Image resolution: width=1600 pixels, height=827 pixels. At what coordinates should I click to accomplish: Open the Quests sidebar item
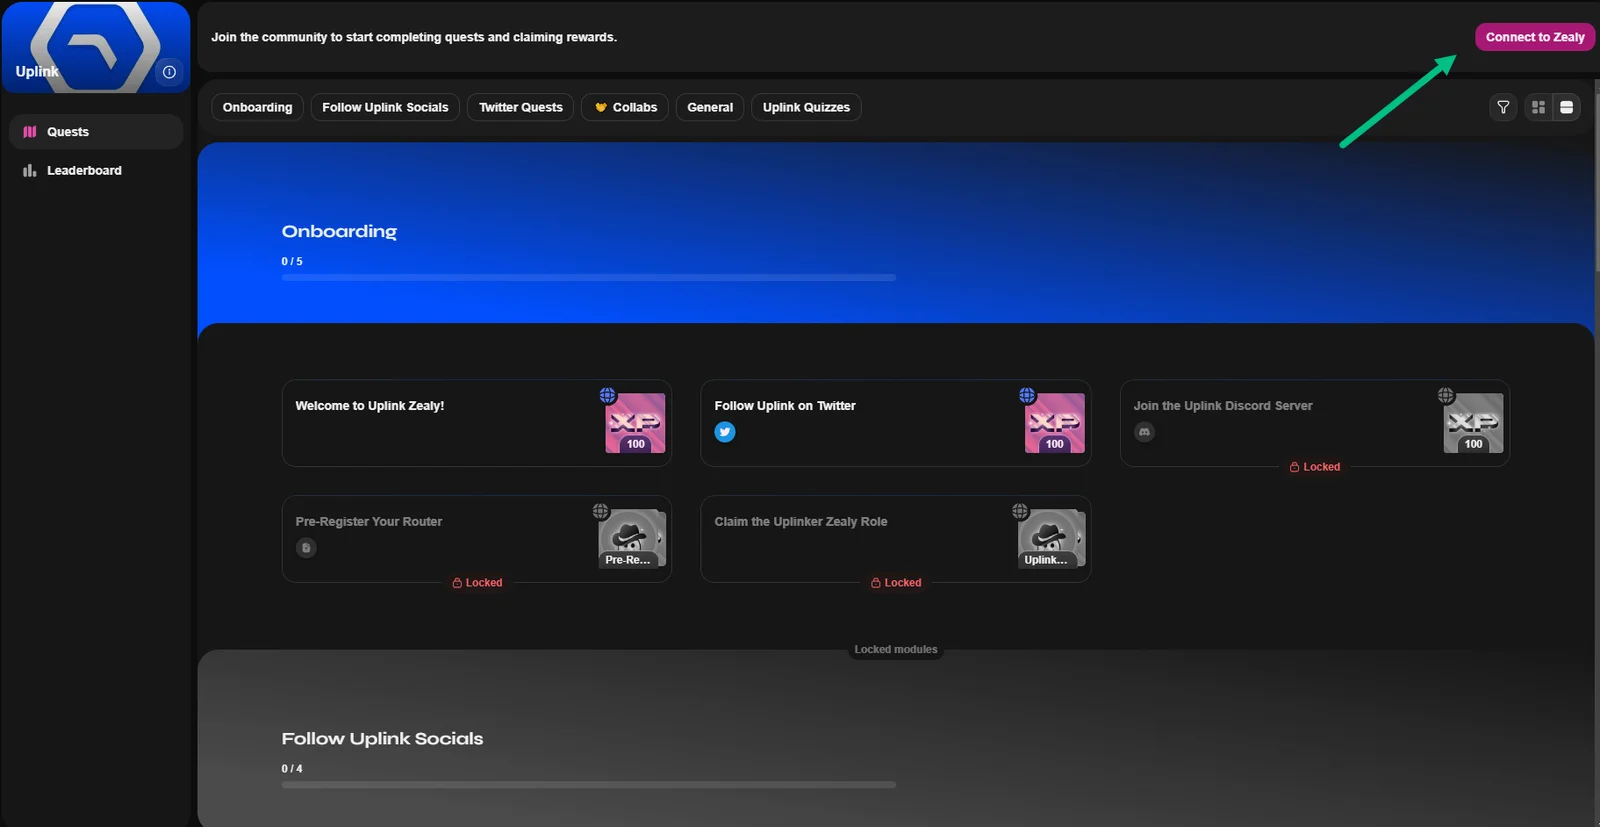pos(96,132)
